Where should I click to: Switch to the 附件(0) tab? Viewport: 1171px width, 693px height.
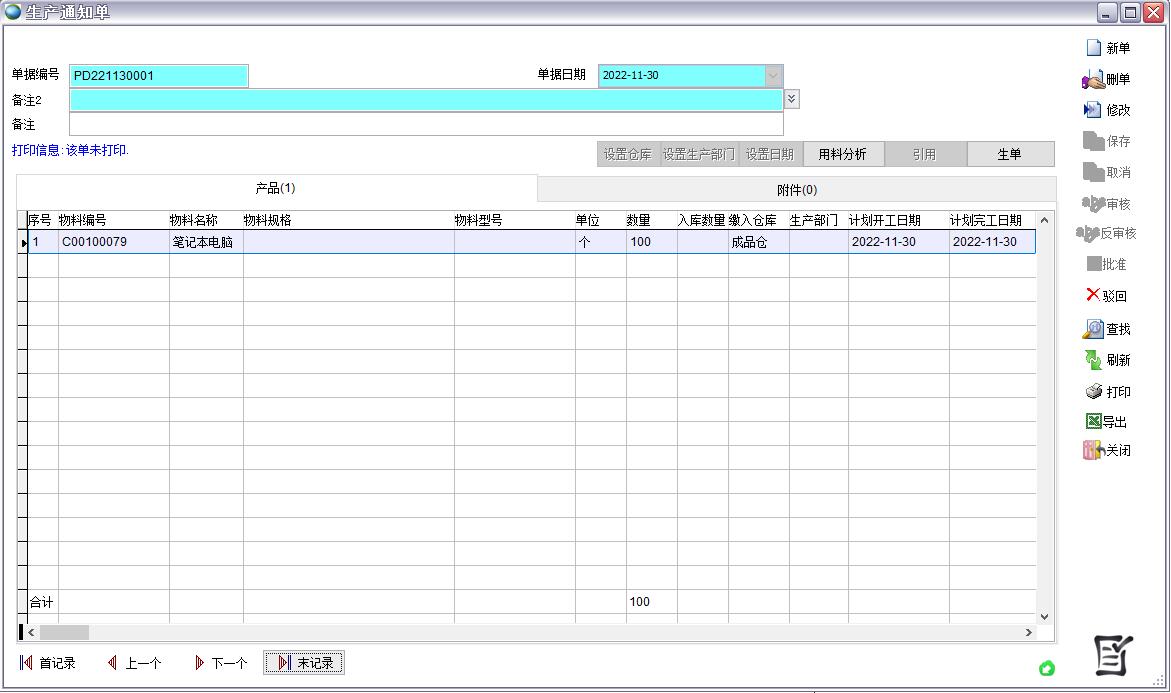[796, 190]
